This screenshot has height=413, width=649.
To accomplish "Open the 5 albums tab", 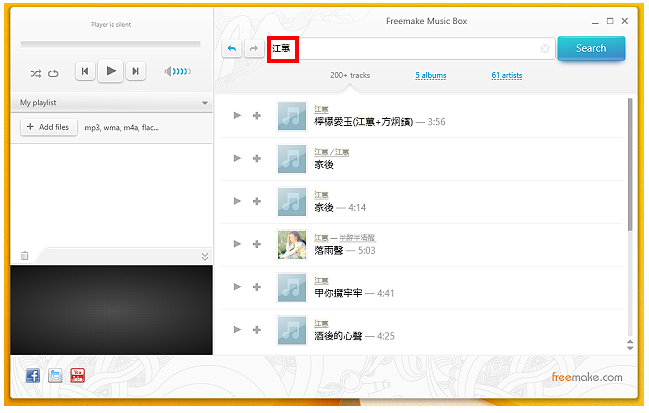I will pos(430,75).
